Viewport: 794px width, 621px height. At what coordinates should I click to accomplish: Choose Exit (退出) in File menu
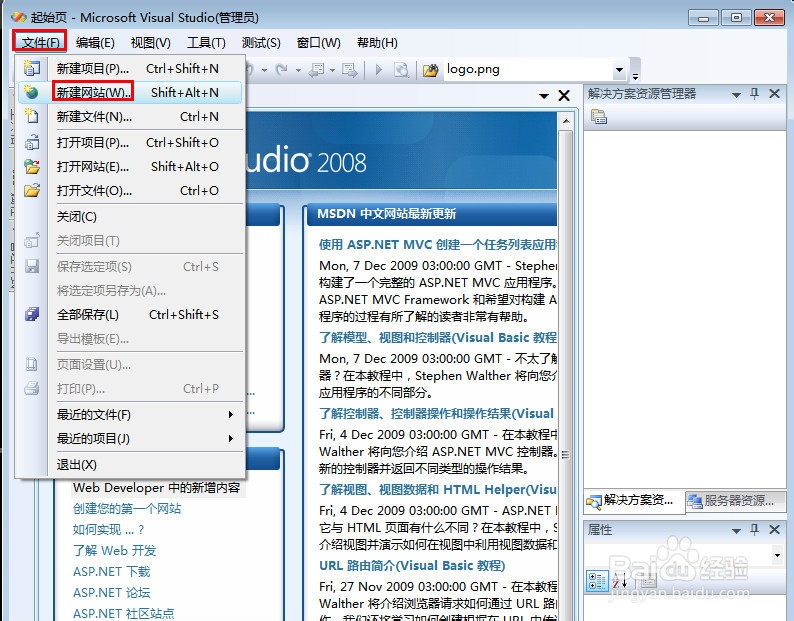click(x=131, y=464)
